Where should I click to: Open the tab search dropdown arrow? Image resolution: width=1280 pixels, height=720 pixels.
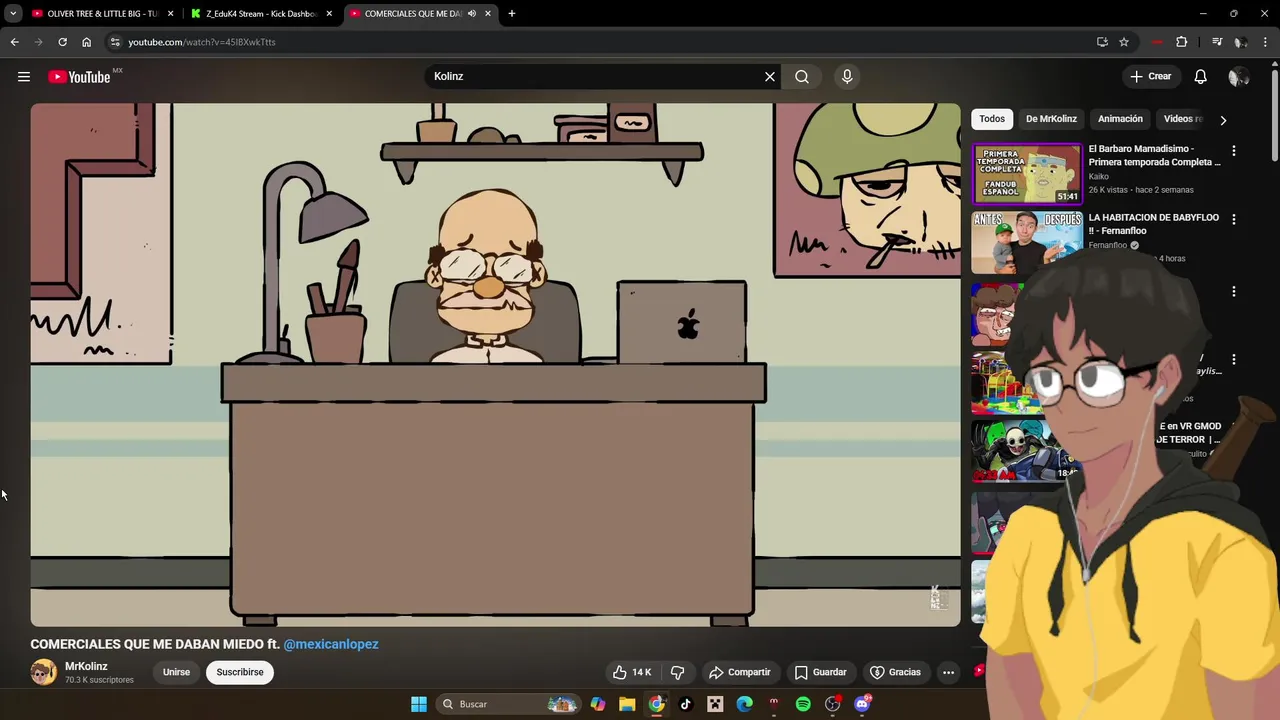[13, 14]
